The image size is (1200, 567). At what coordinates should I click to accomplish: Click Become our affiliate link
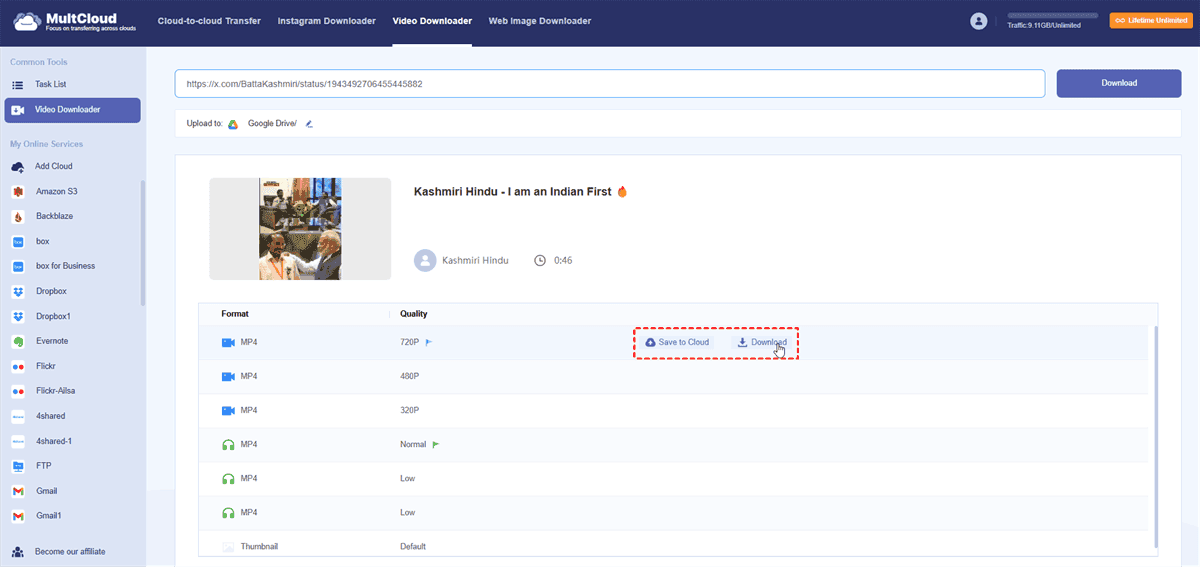tap(69, 551)
